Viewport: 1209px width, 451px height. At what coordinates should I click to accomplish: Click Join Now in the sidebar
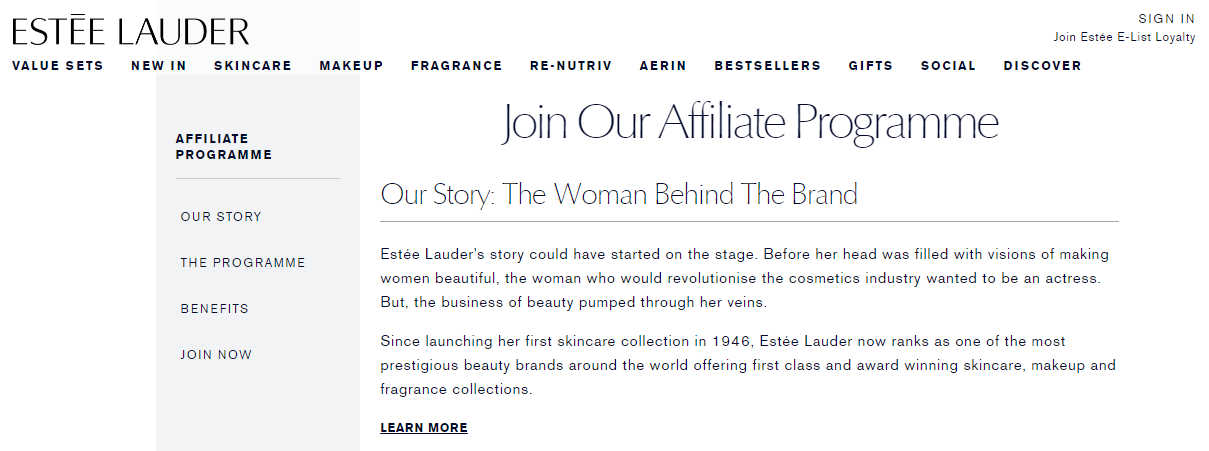[216, 355]
